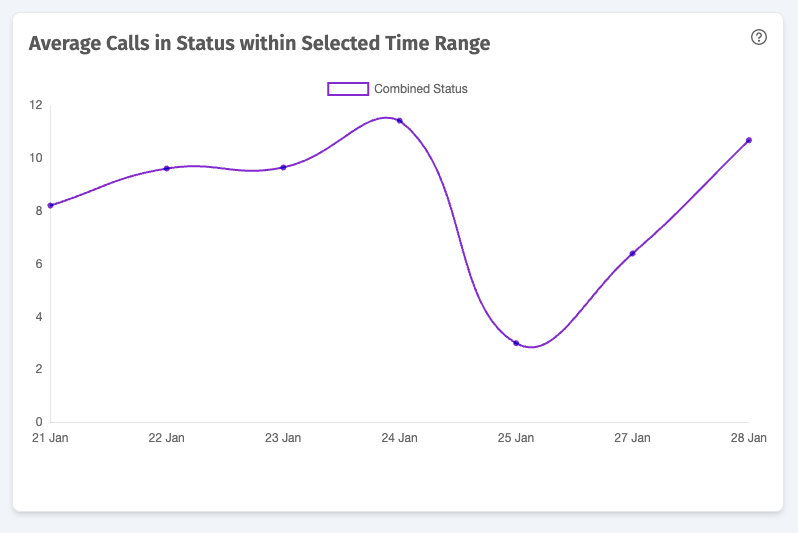Click the 12 value on the y-axis

[x=36, y=105]
